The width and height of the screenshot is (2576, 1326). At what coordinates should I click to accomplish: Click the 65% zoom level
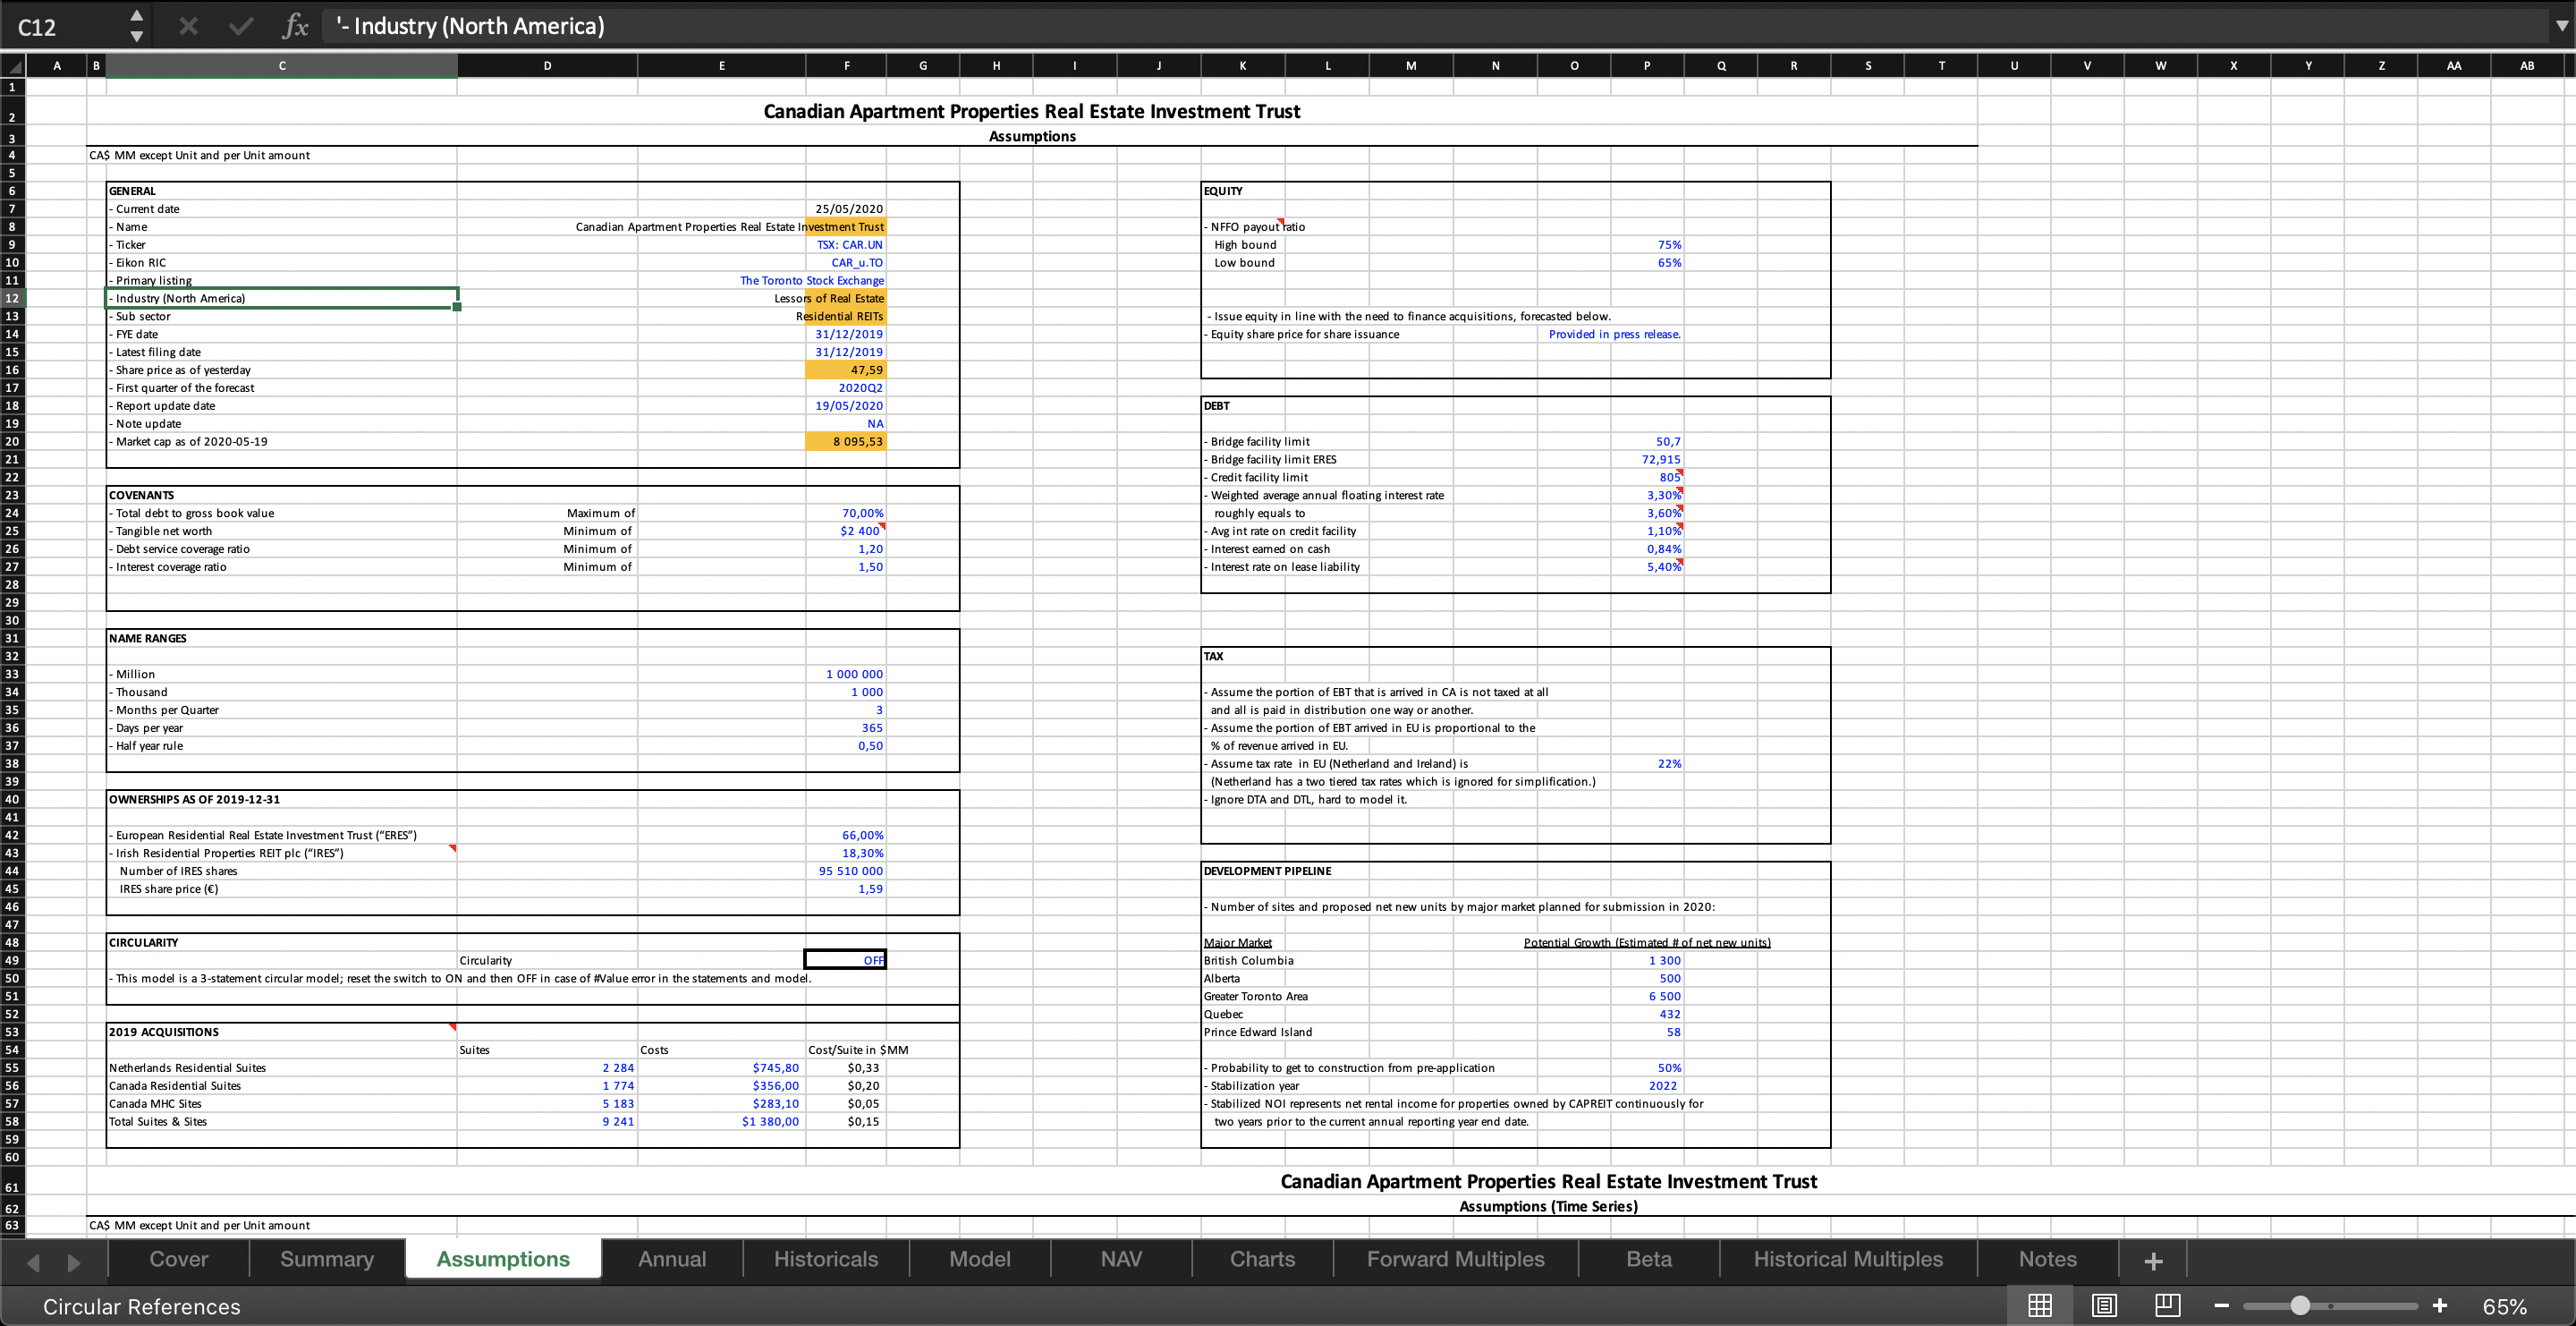coord(2505,1306)
